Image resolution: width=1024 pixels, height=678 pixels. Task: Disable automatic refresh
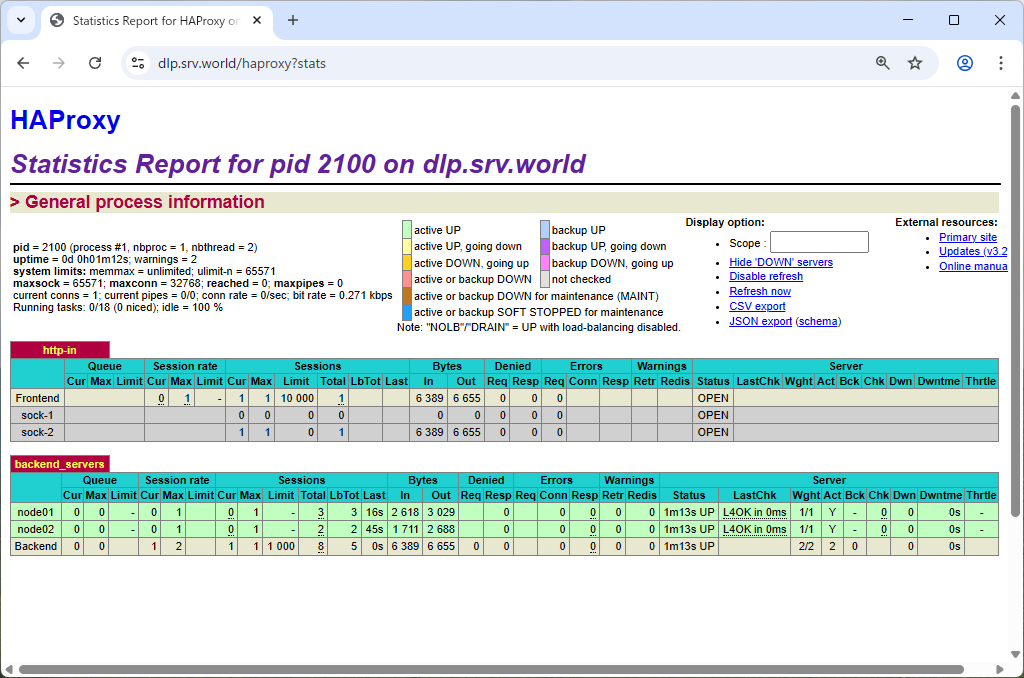(x=766, y=276)
